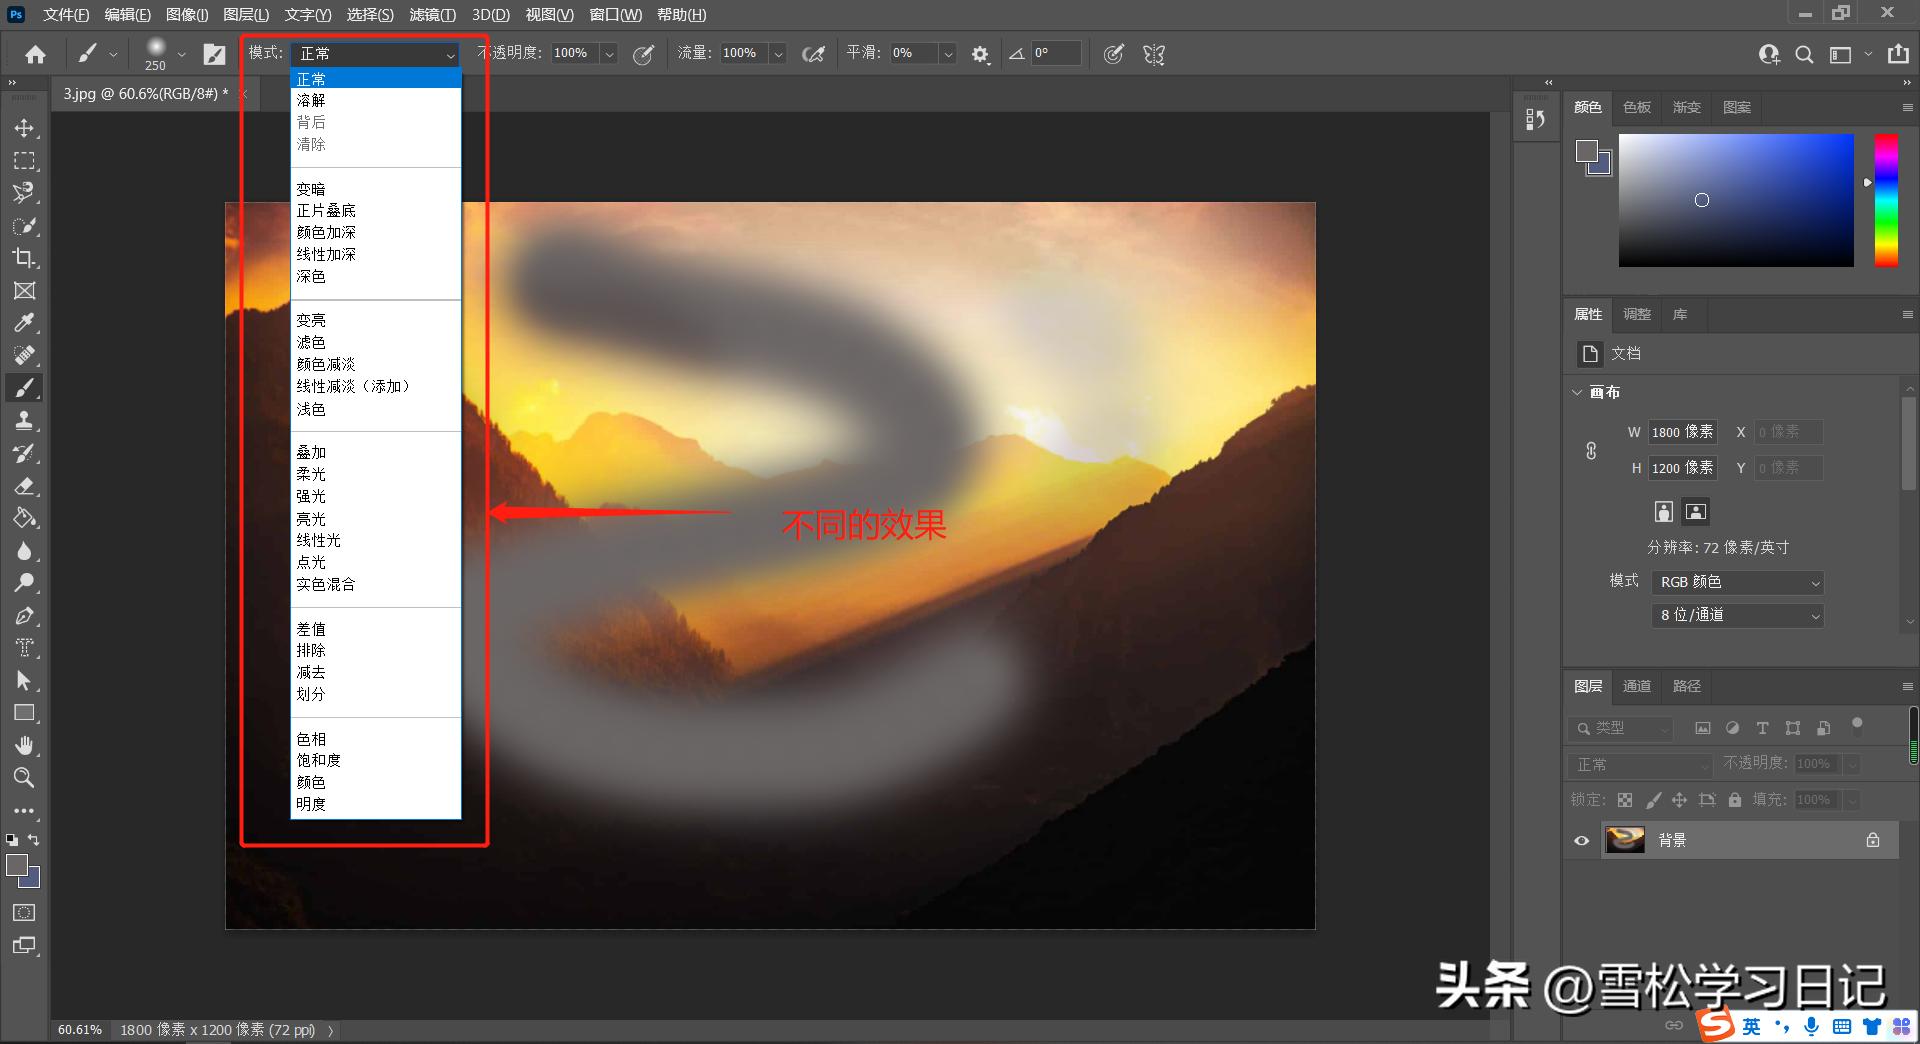Viewport: 1920px width, 1044px height.
Task: Enable airbrush mode in the options bar
Action: click(x=813, y=54)
